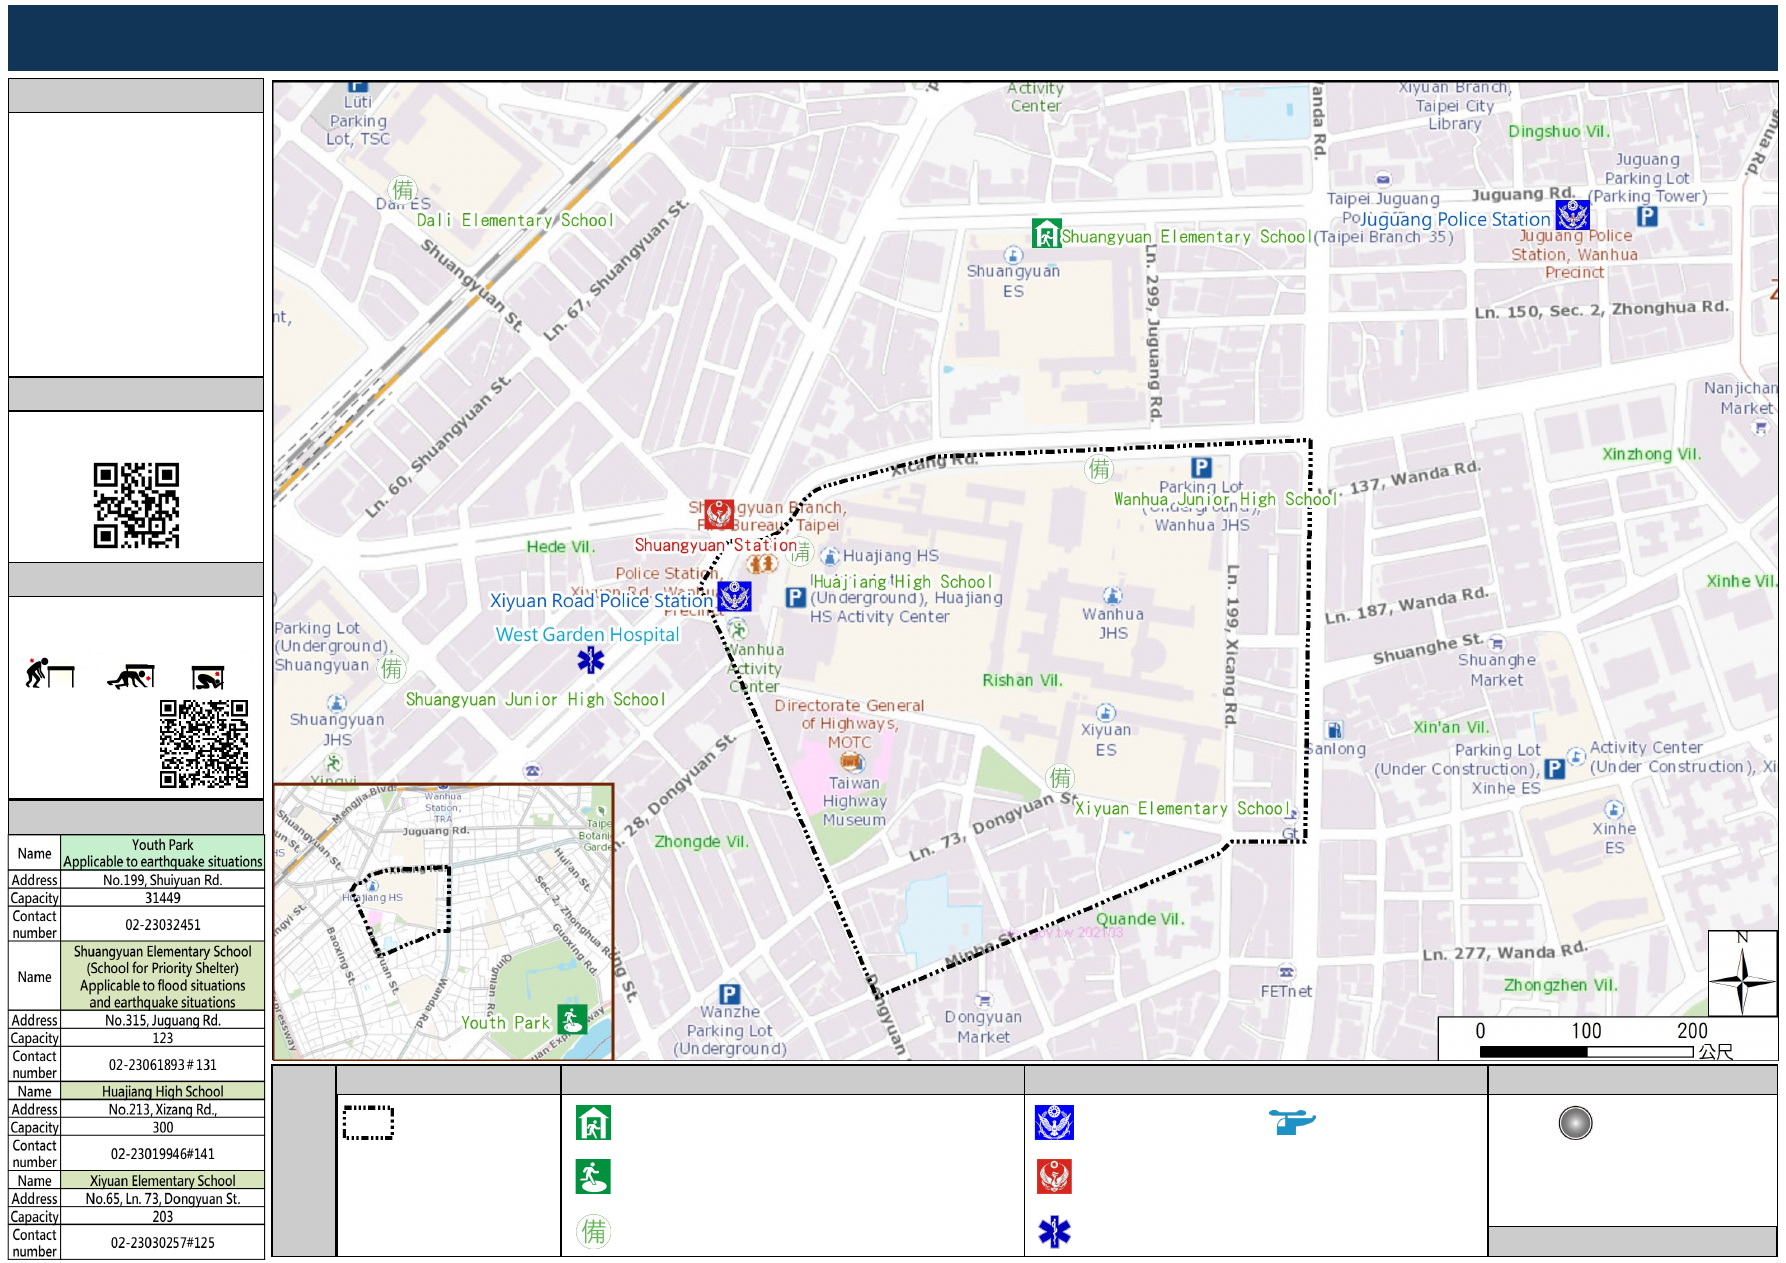Image resolution: width=1786 pixels, height=1263 pixels.
Task: Click the Xiyuan Elementary School table name cell
Action: pos(162,1180)
